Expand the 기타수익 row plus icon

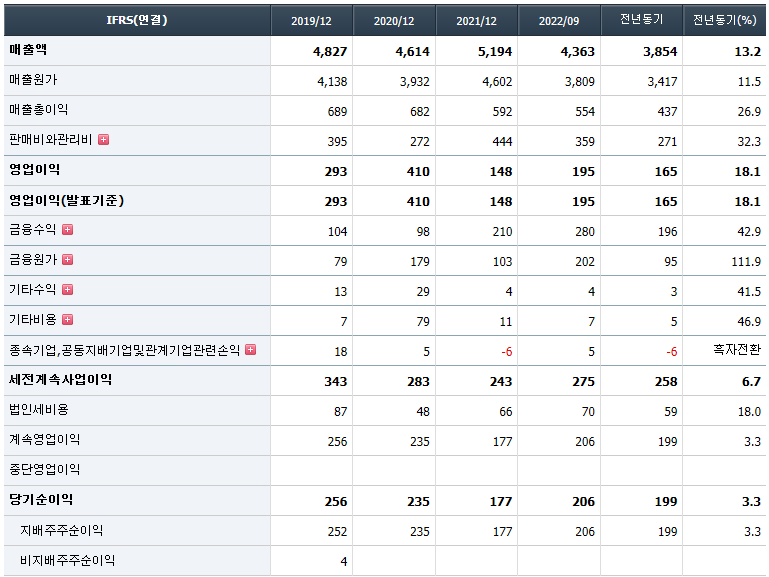pyautogui.click(x=68, y=290)
